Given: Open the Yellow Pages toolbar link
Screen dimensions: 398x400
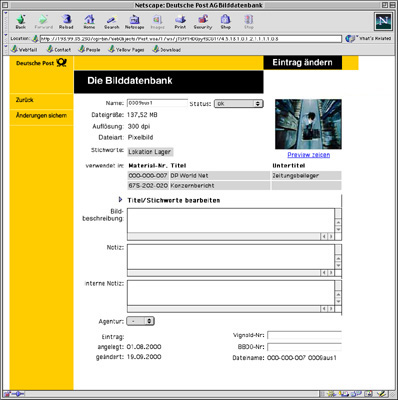Looking at the screenshot, I should [126, 50].
